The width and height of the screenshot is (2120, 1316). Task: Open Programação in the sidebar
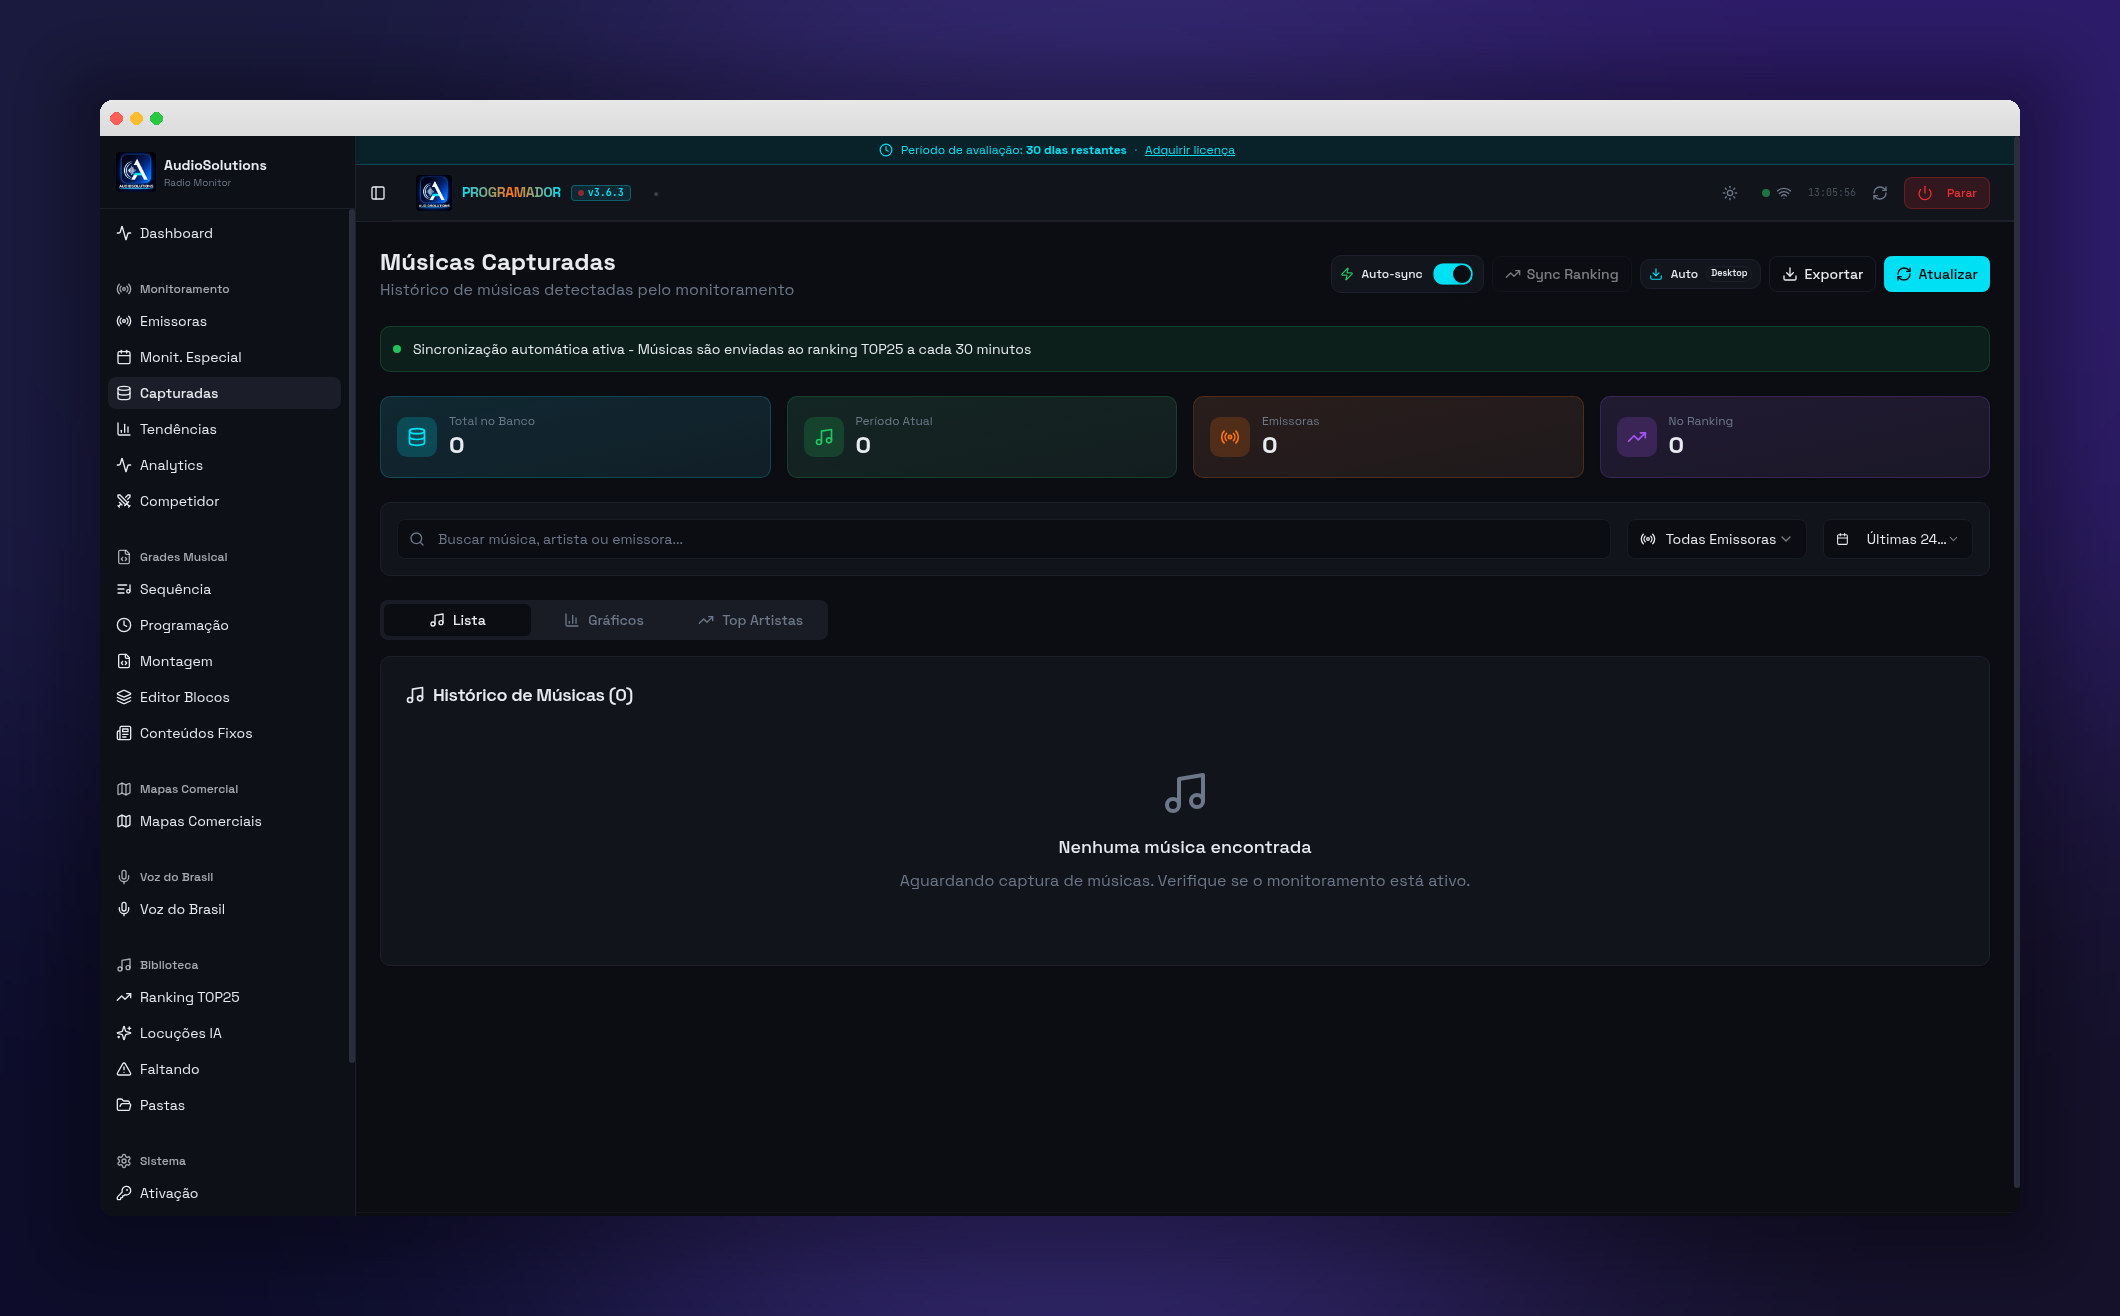coord(224,625)
